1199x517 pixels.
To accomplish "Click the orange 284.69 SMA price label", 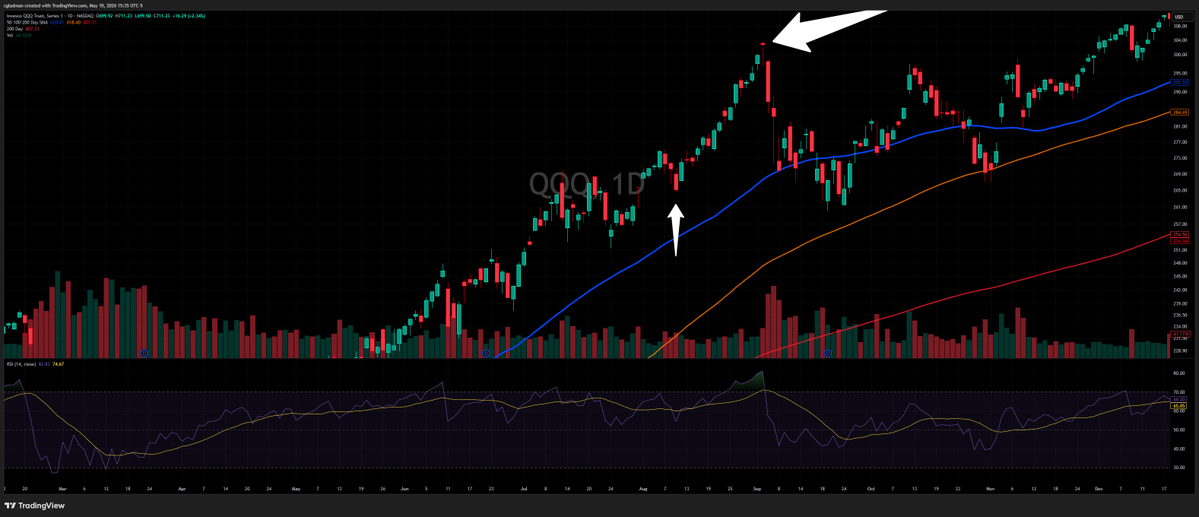I will [1179, 112].
